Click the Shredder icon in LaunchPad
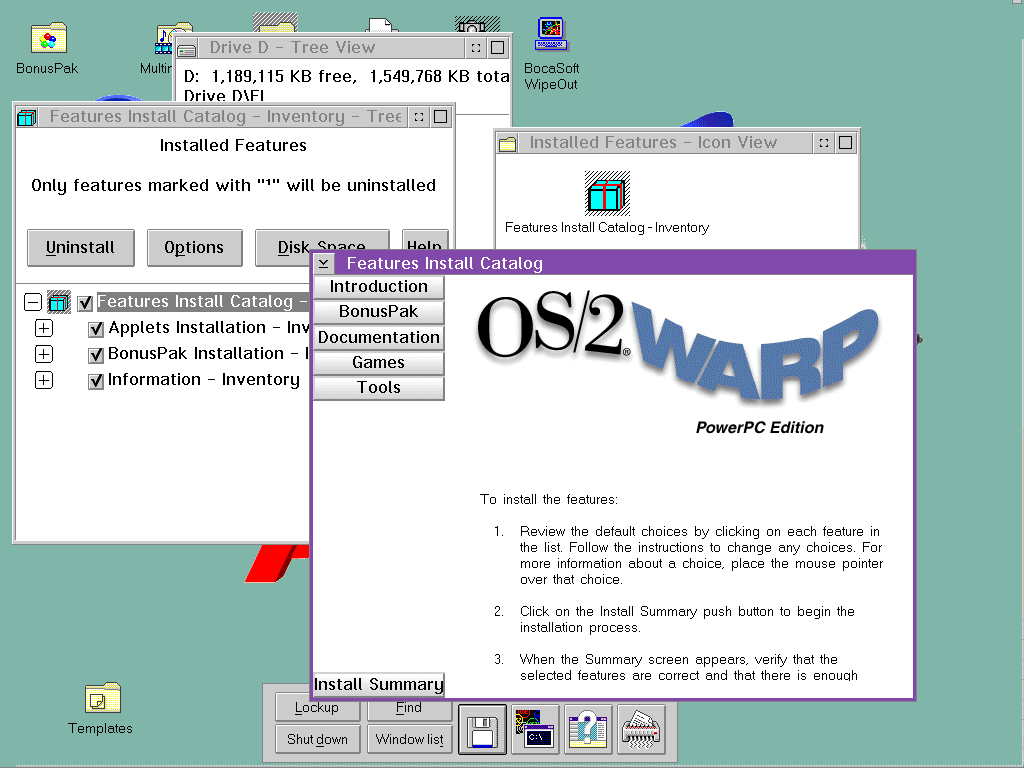Screen dimensions: 1024x768 pos(641,732)
